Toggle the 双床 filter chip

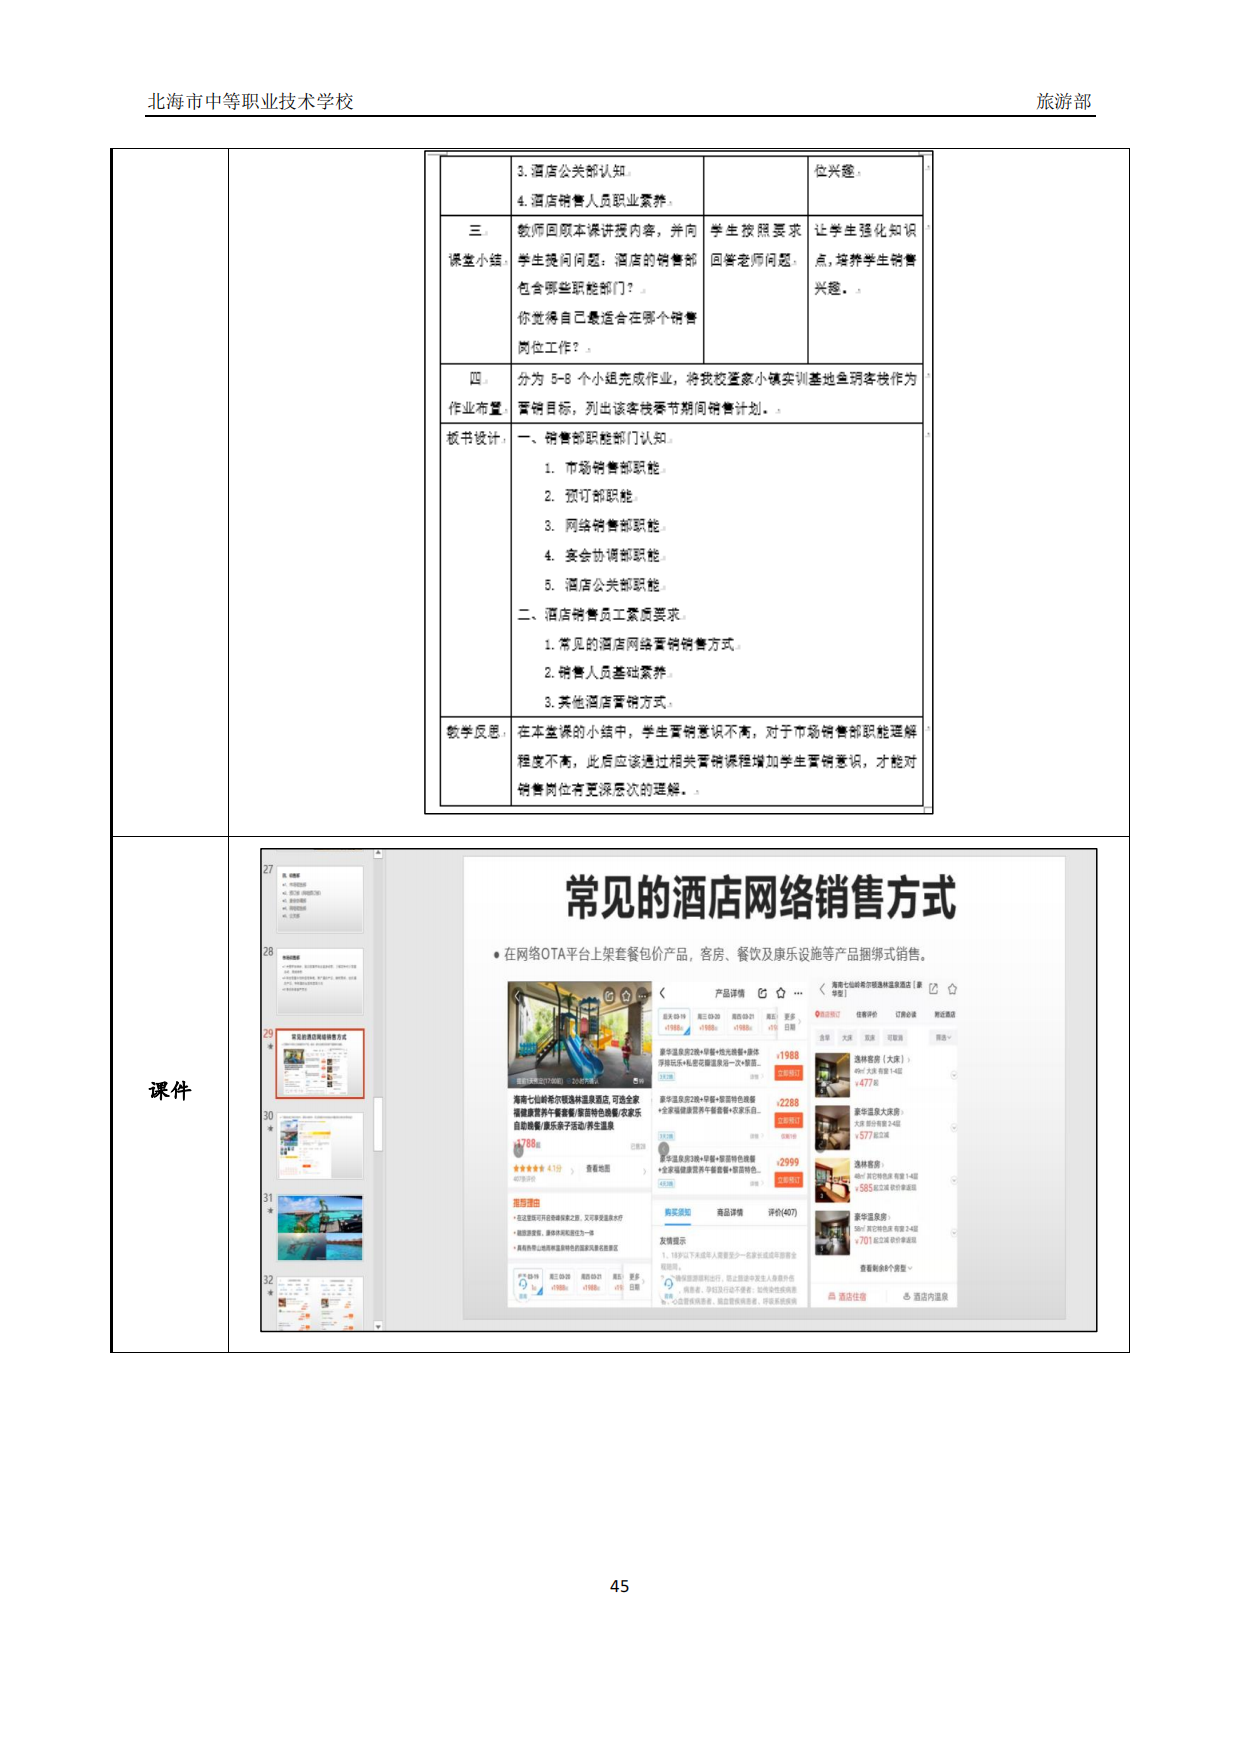(x=870, y=1038)
